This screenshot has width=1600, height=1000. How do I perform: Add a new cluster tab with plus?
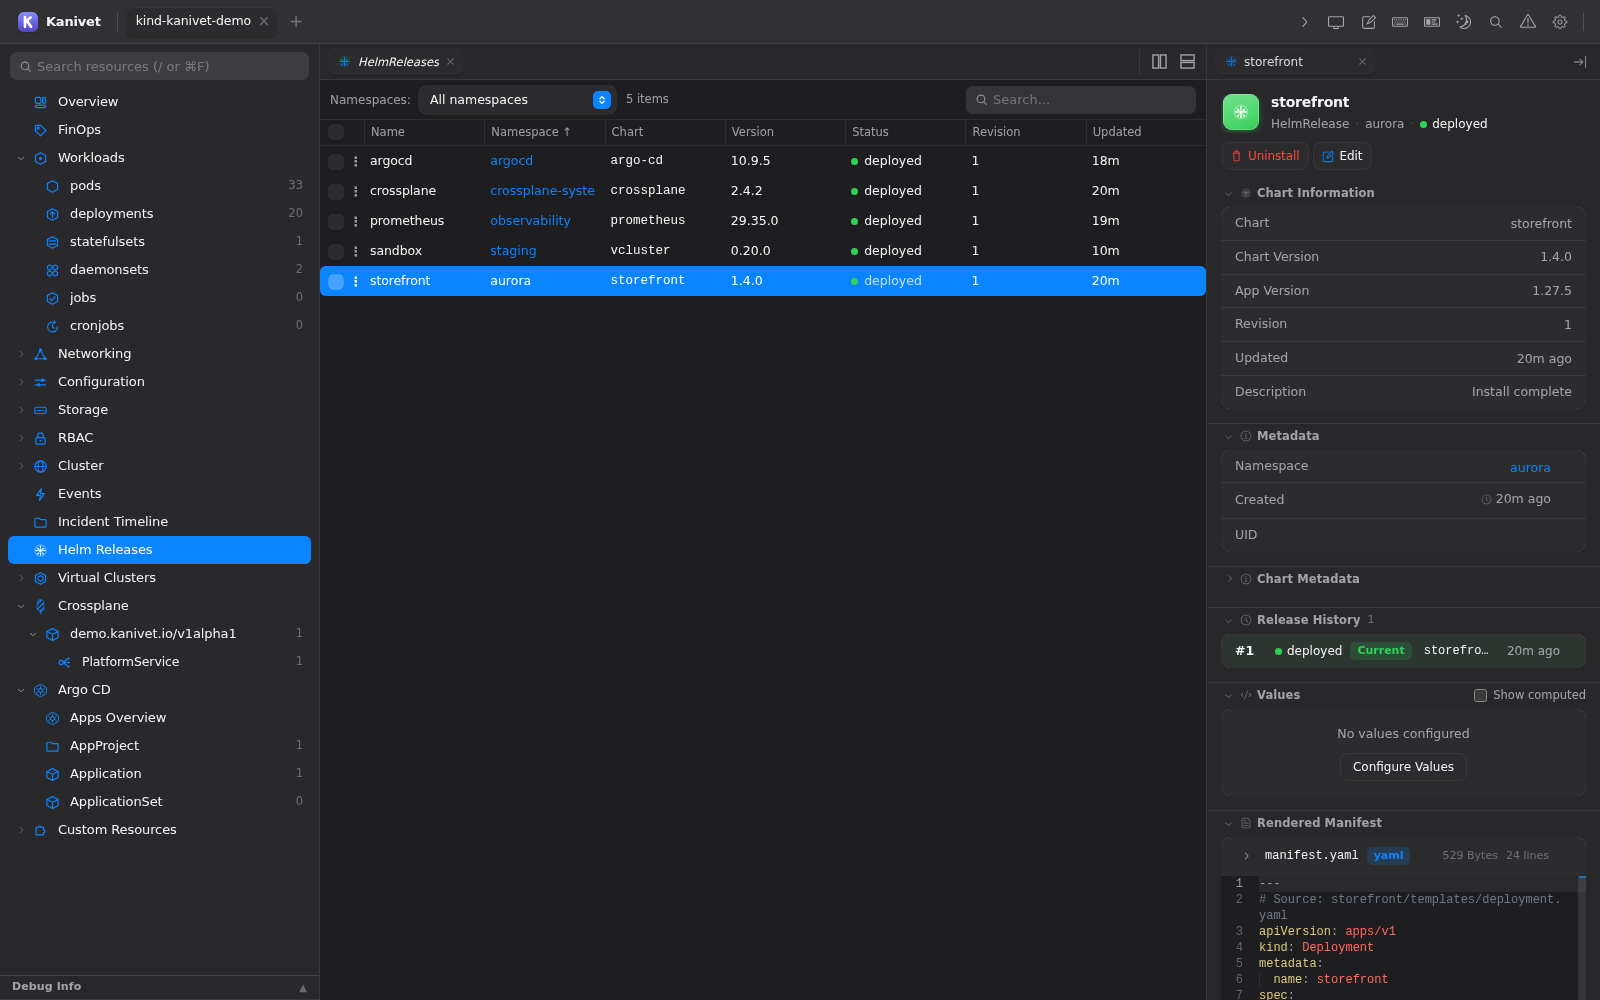(296, 21)
